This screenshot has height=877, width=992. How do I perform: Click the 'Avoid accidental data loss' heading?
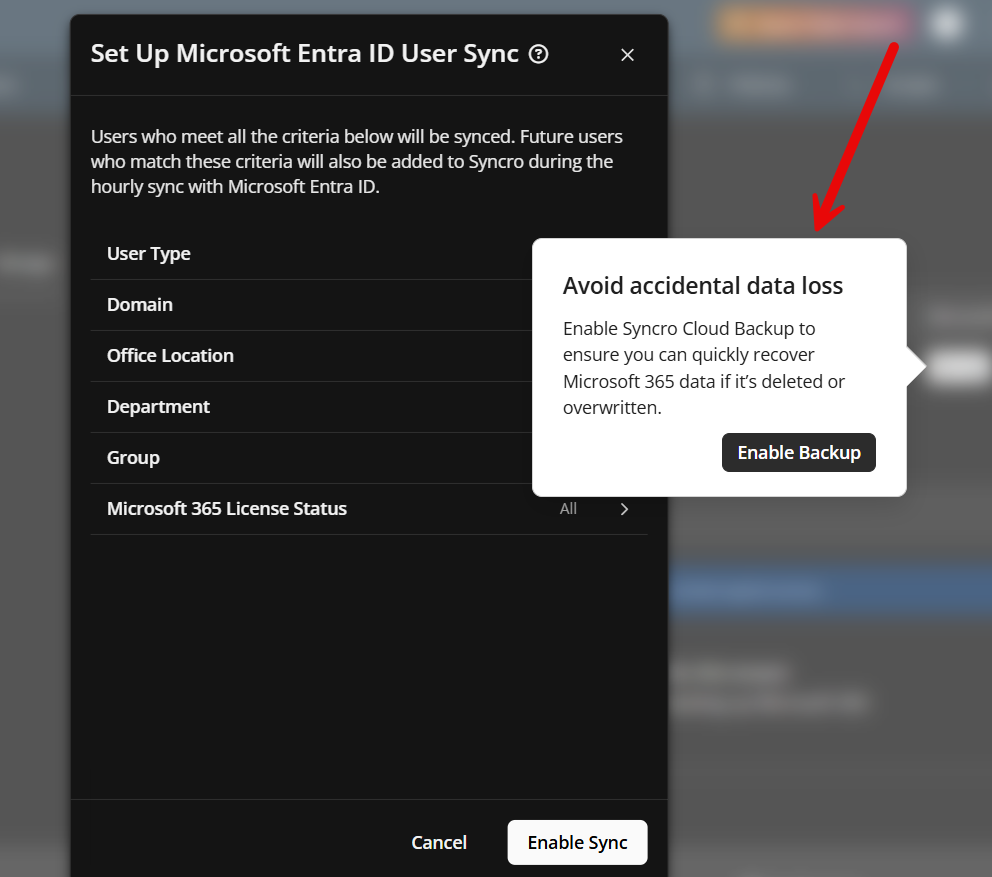(703, 286)
